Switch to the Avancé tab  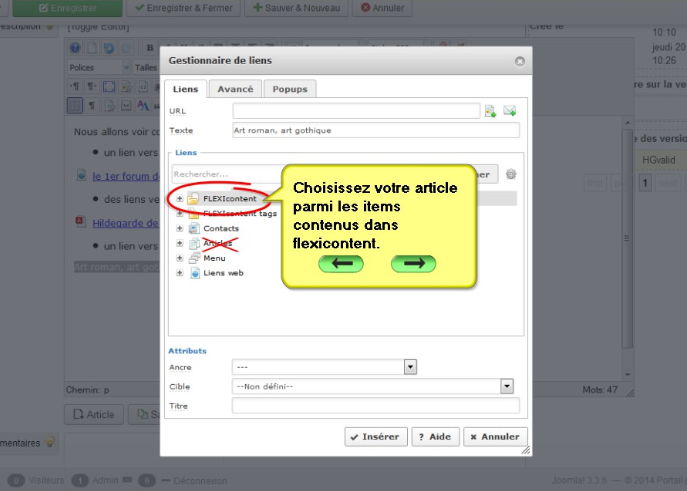pos(235,89)
